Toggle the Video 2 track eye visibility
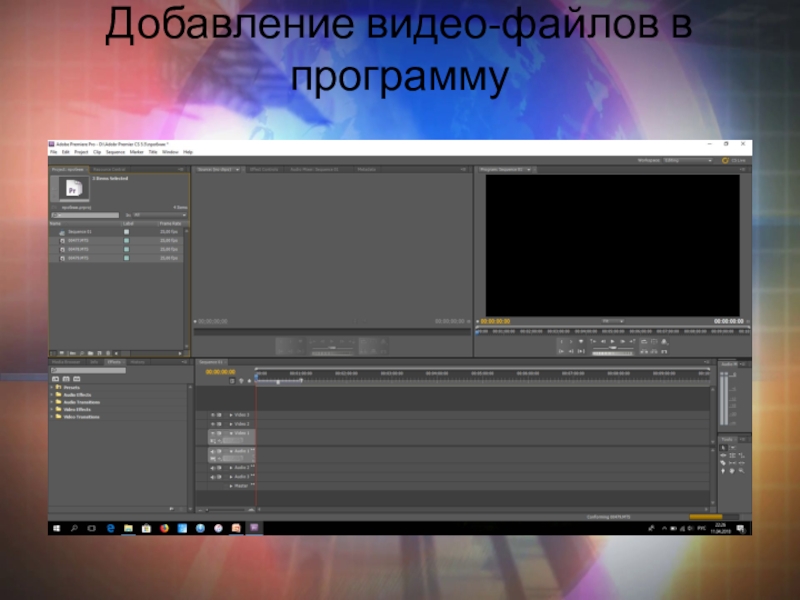 click(212, 424)
